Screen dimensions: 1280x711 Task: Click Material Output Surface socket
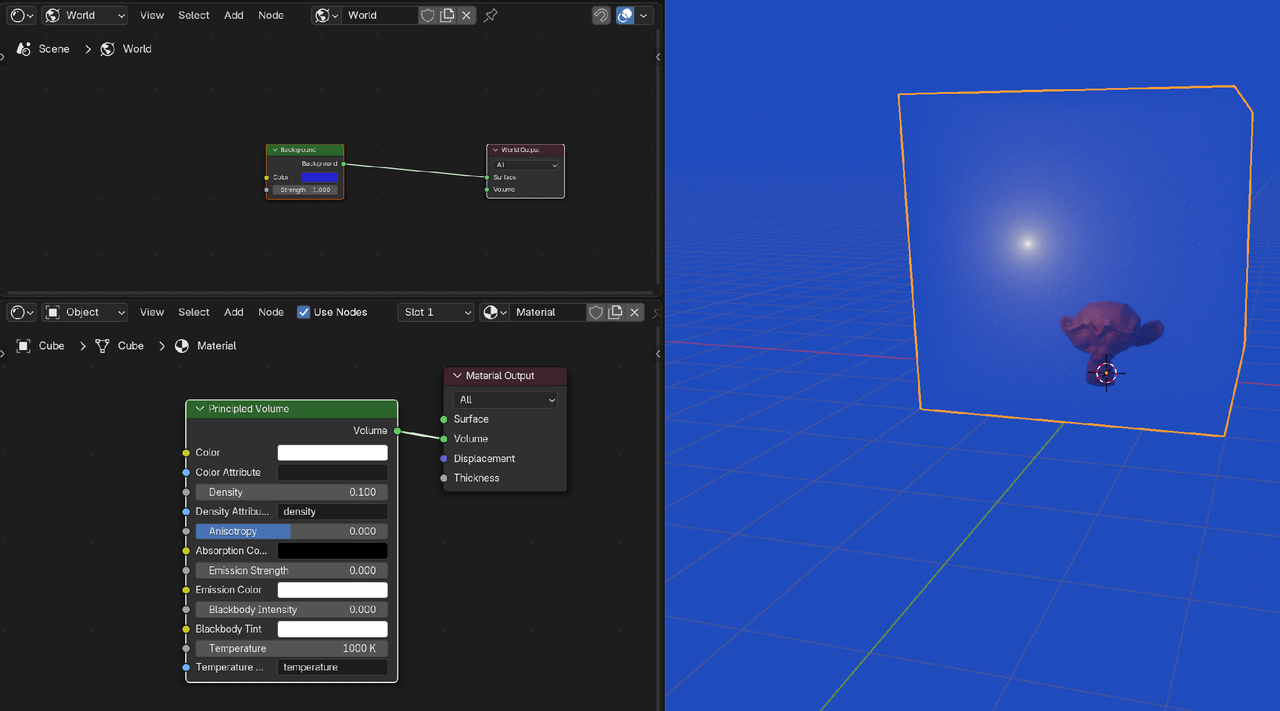point(444,419)
